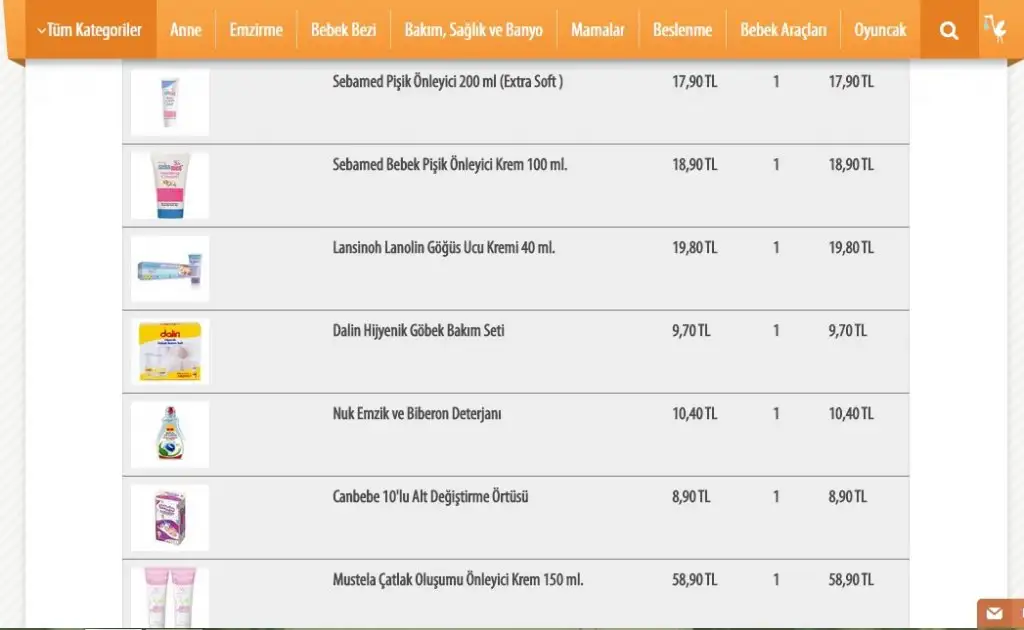
Task: Open the Anne menu
Action: click(x=185, y=30)
